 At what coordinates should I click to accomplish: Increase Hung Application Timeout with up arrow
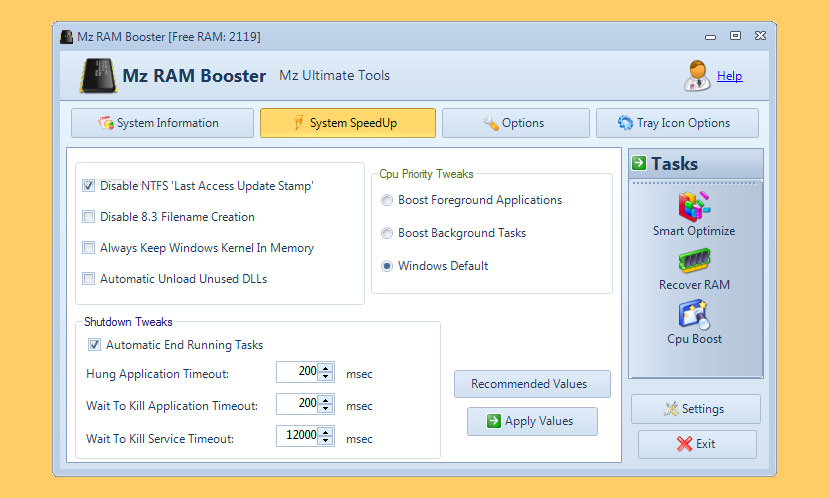click(326, 369)
